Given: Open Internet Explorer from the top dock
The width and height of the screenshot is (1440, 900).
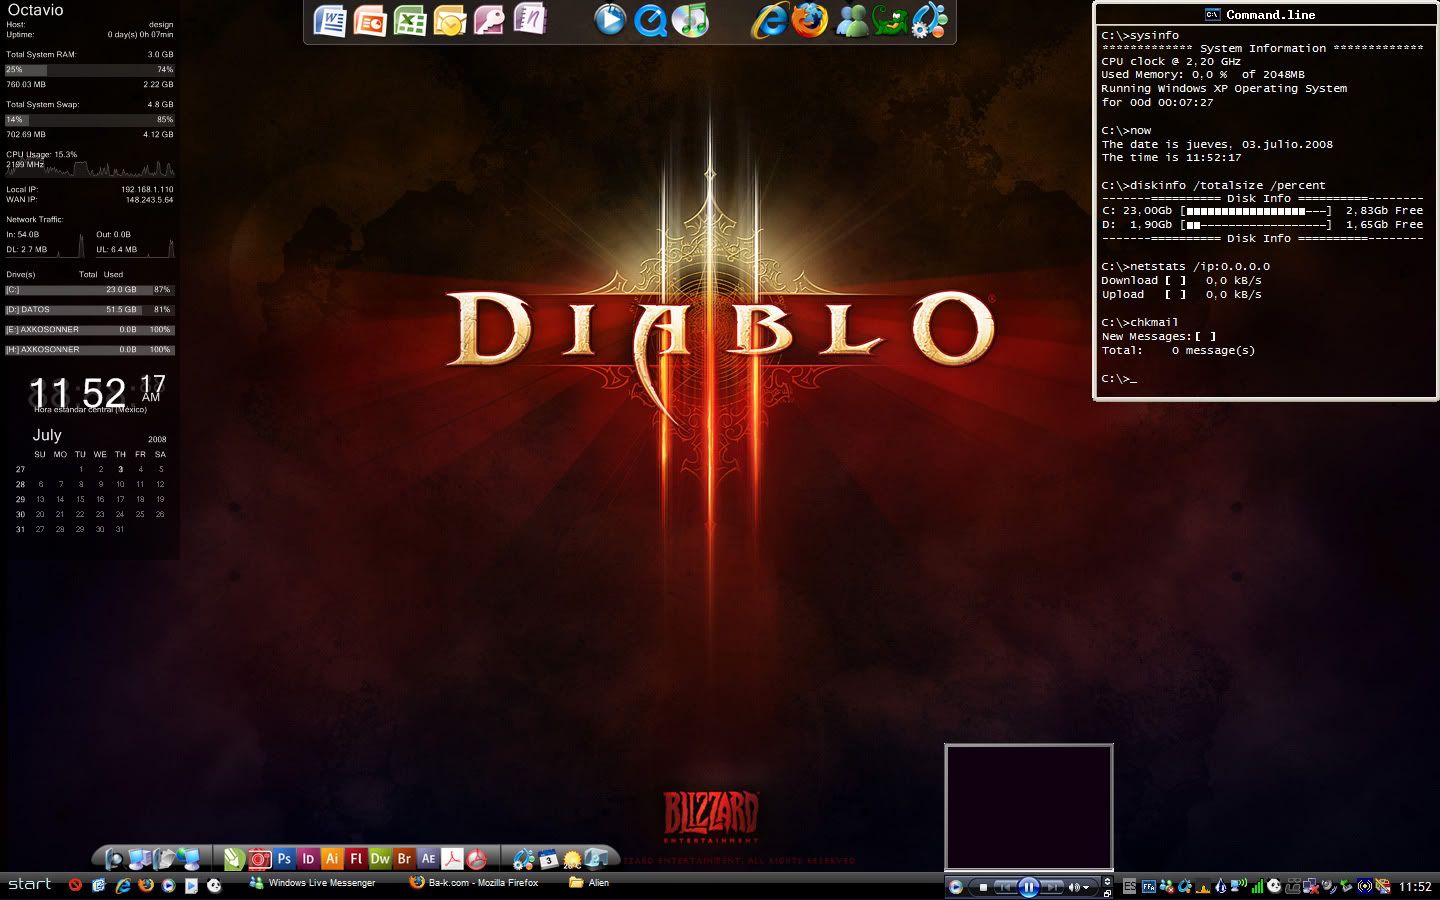Looking at the screenshot, I should [770, 21].
